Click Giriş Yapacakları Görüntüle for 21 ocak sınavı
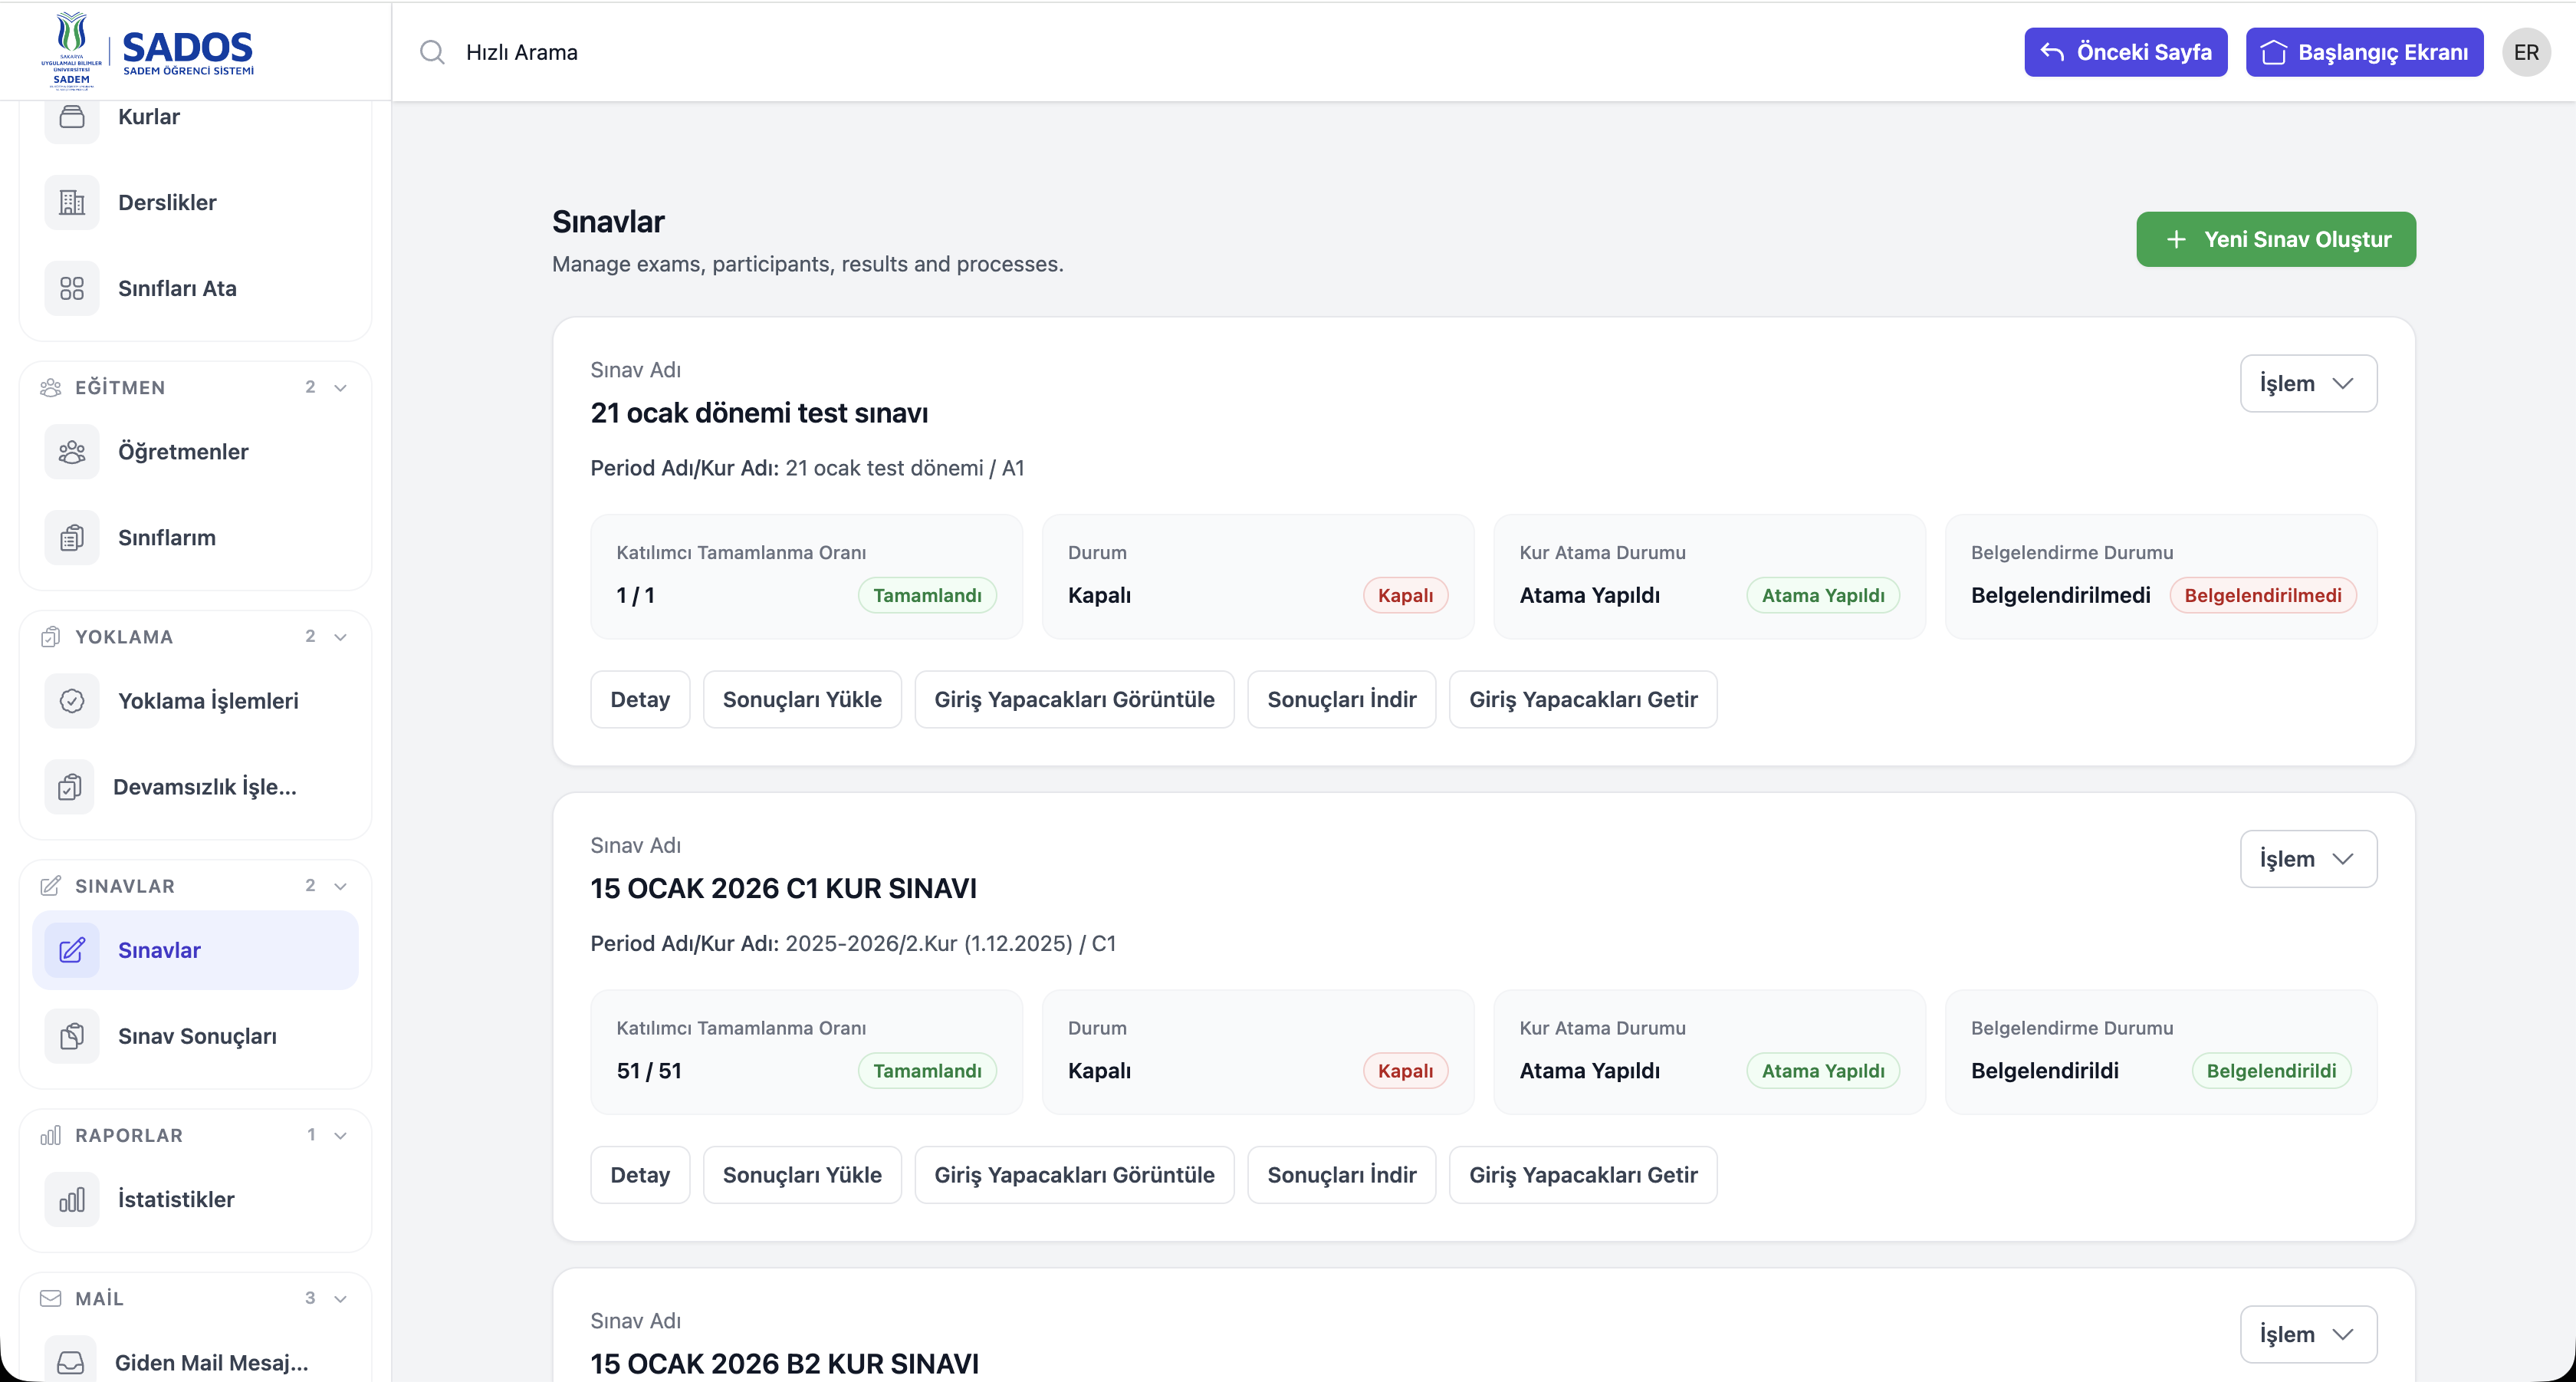Screen dimensions: 2576x1382 tap(1074, 699)
